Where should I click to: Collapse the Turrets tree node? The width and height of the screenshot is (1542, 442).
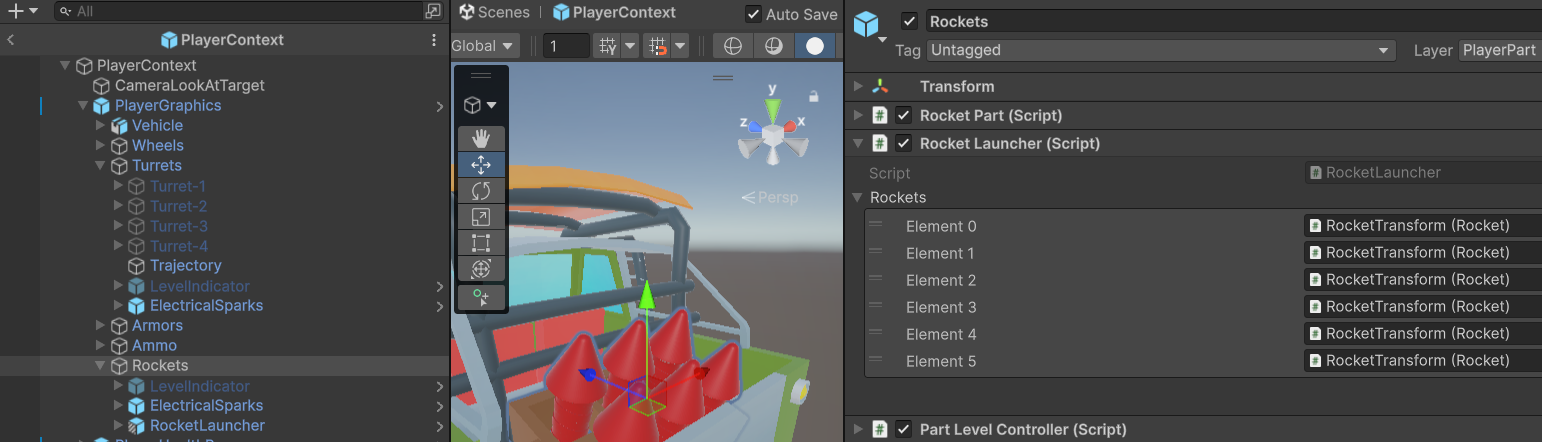click(x=100, y=166)
